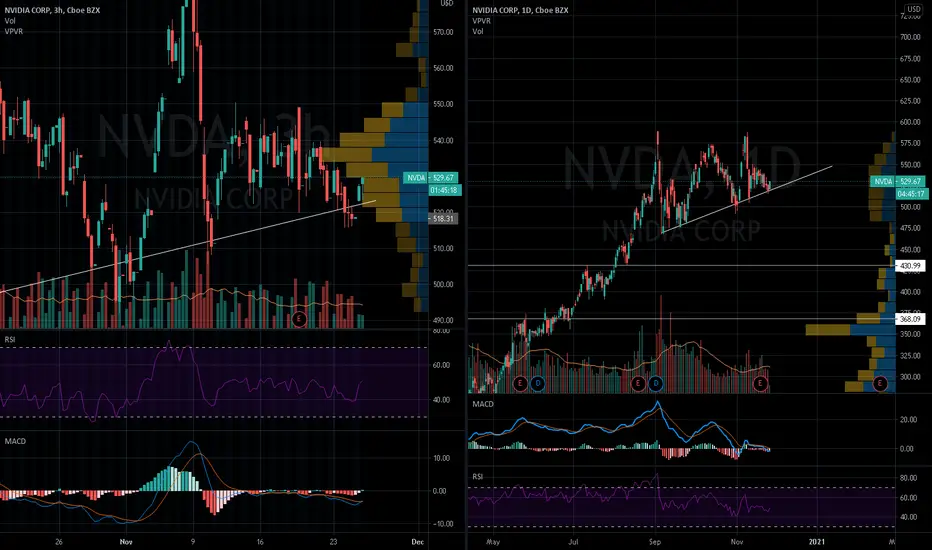Click the 'NVIDIA CORP, 1D, Cboe BZX' chart title
This screenshot has width=932, height=550.
[520, 10]
